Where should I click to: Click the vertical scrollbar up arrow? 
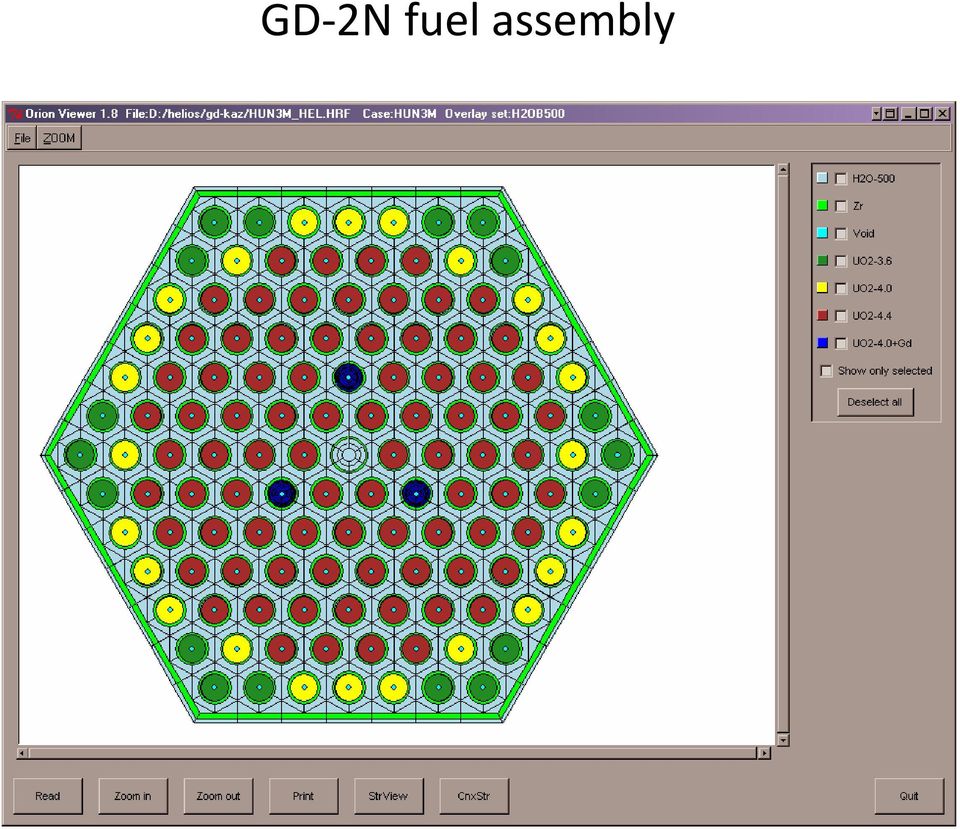point(782,170)
